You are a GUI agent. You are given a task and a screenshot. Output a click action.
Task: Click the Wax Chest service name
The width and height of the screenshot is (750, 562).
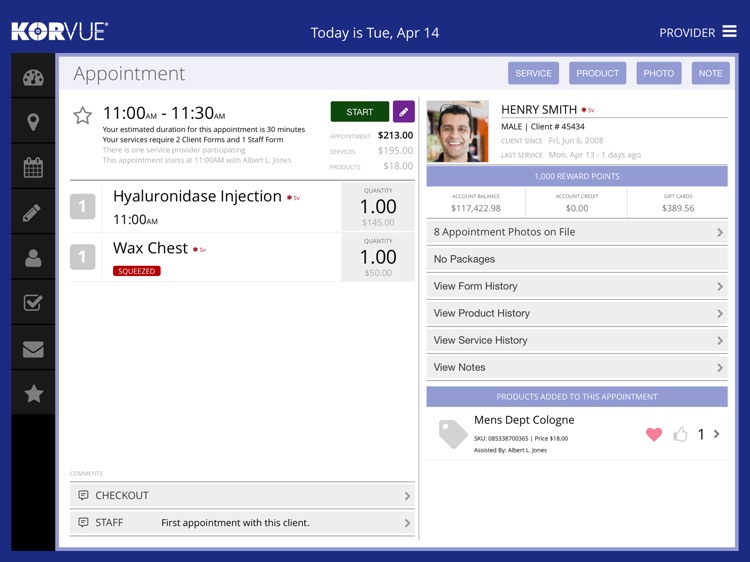[150, 248]
